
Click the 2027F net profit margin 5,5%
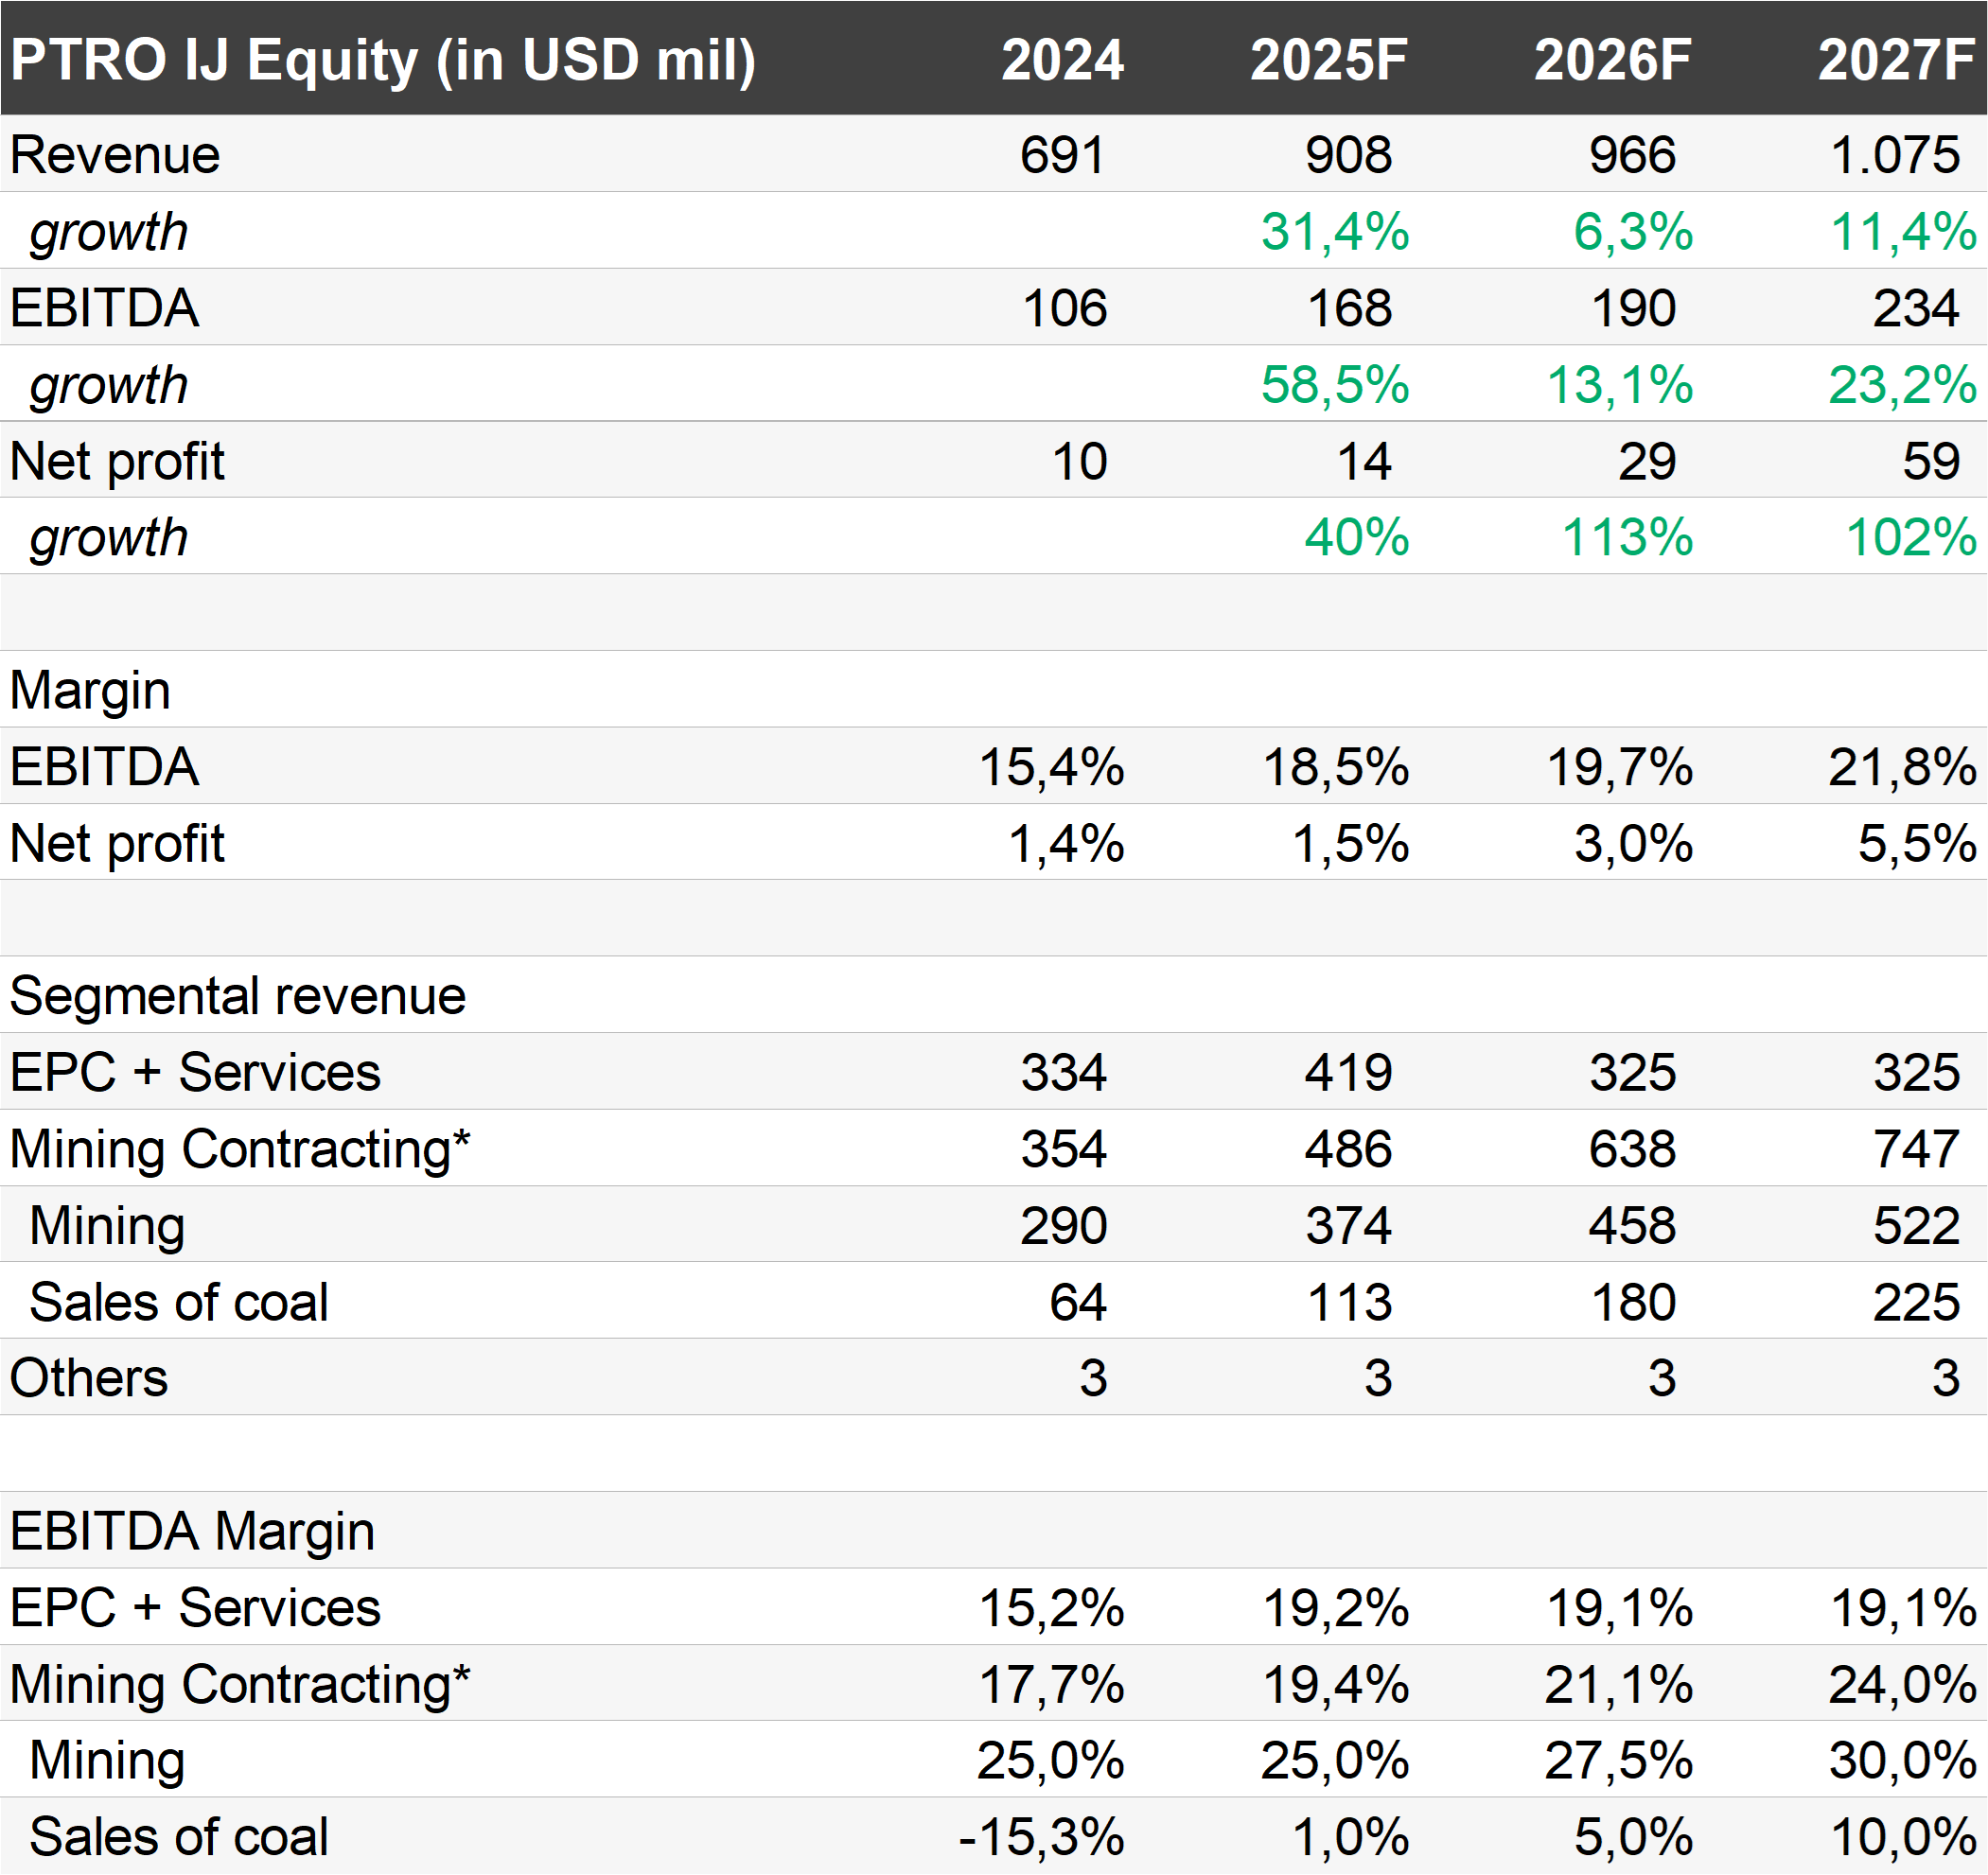pos(1916,844)
